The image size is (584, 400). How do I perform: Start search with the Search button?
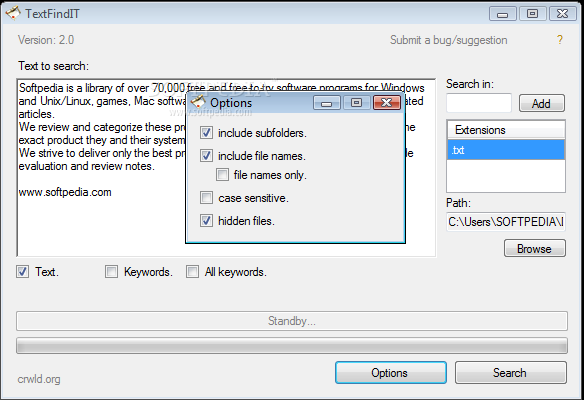pos(511,372)
